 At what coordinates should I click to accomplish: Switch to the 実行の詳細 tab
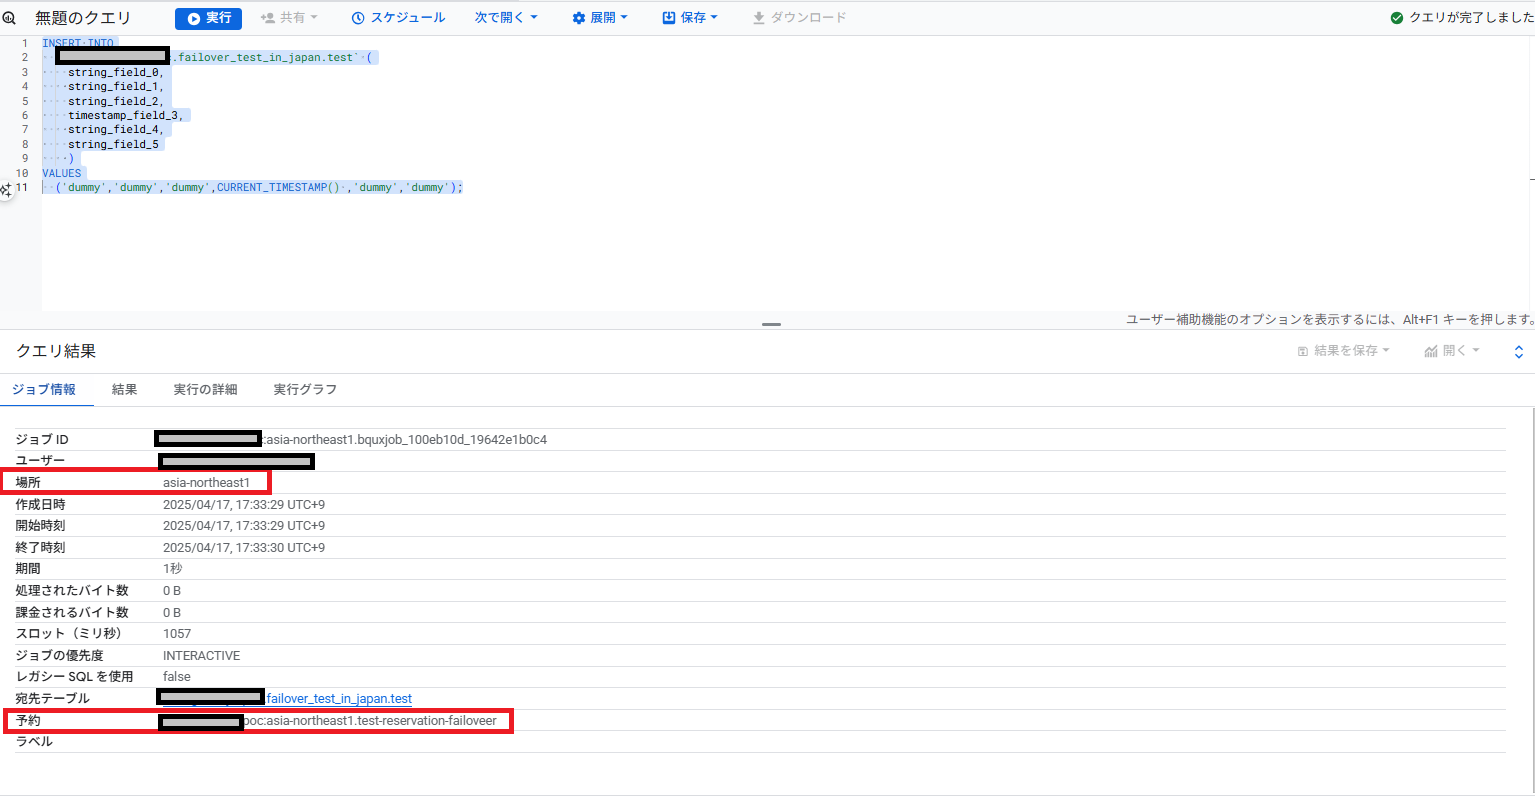coord(205,389)
